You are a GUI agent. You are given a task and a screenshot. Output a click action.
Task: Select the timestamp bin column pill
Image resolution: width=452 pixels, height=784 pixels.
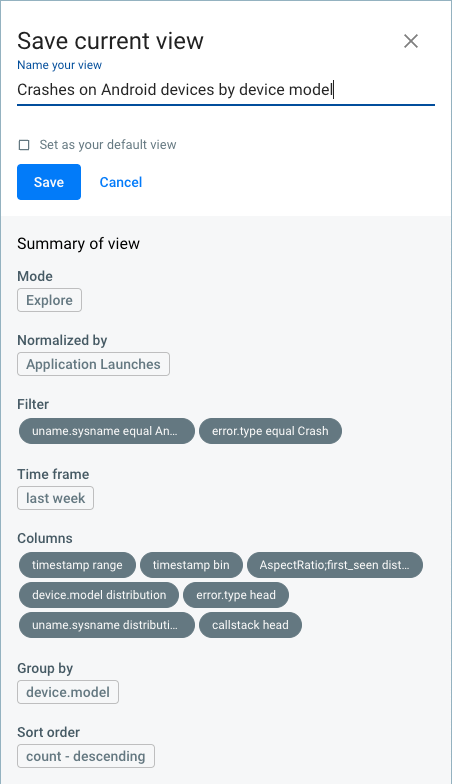(192, 565)
